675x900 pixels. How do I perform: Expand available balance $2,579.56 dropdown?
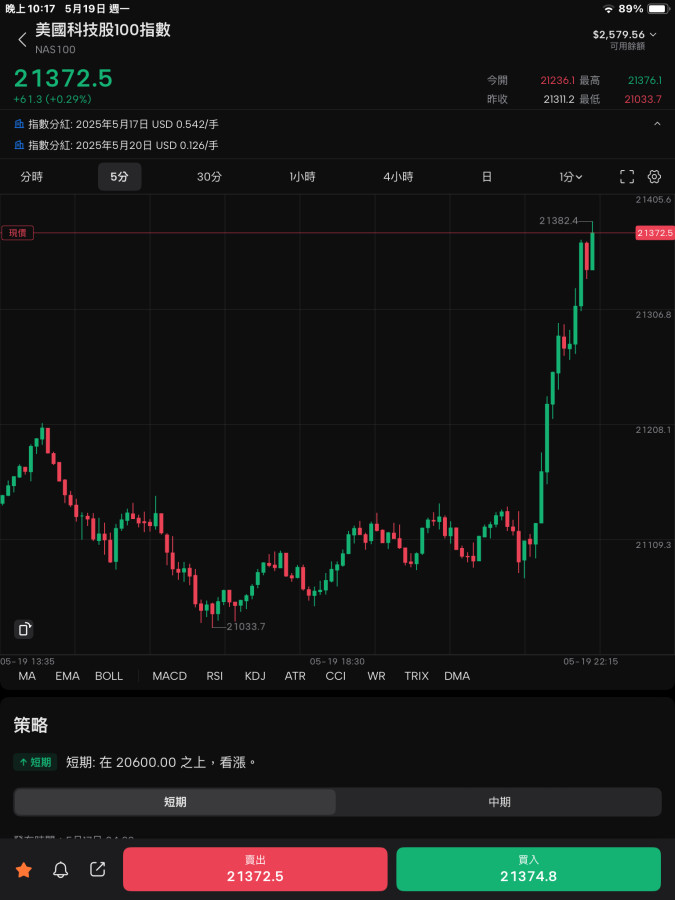[x=625, y=35]
